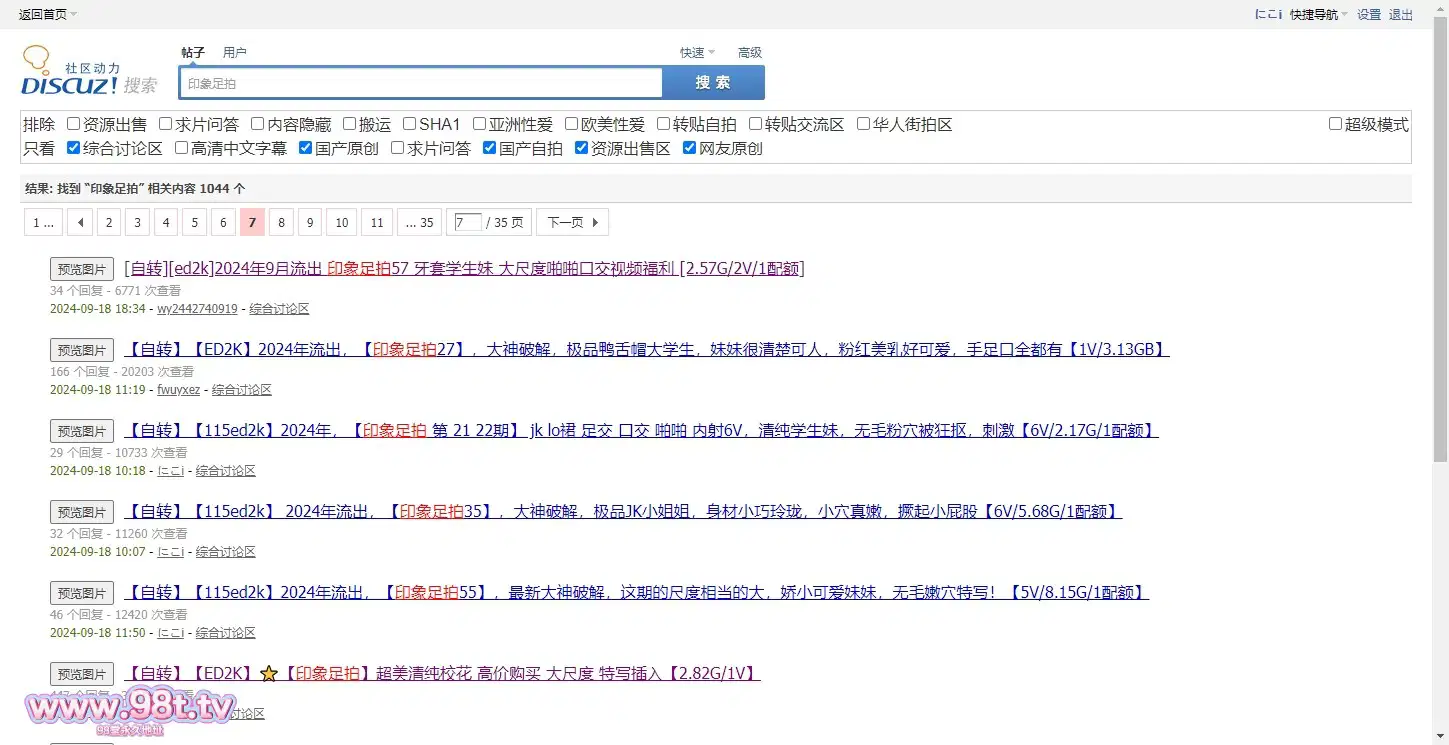
Task: Tick the 搬运 exclude checkbox
Action: [x=349, y=124]
